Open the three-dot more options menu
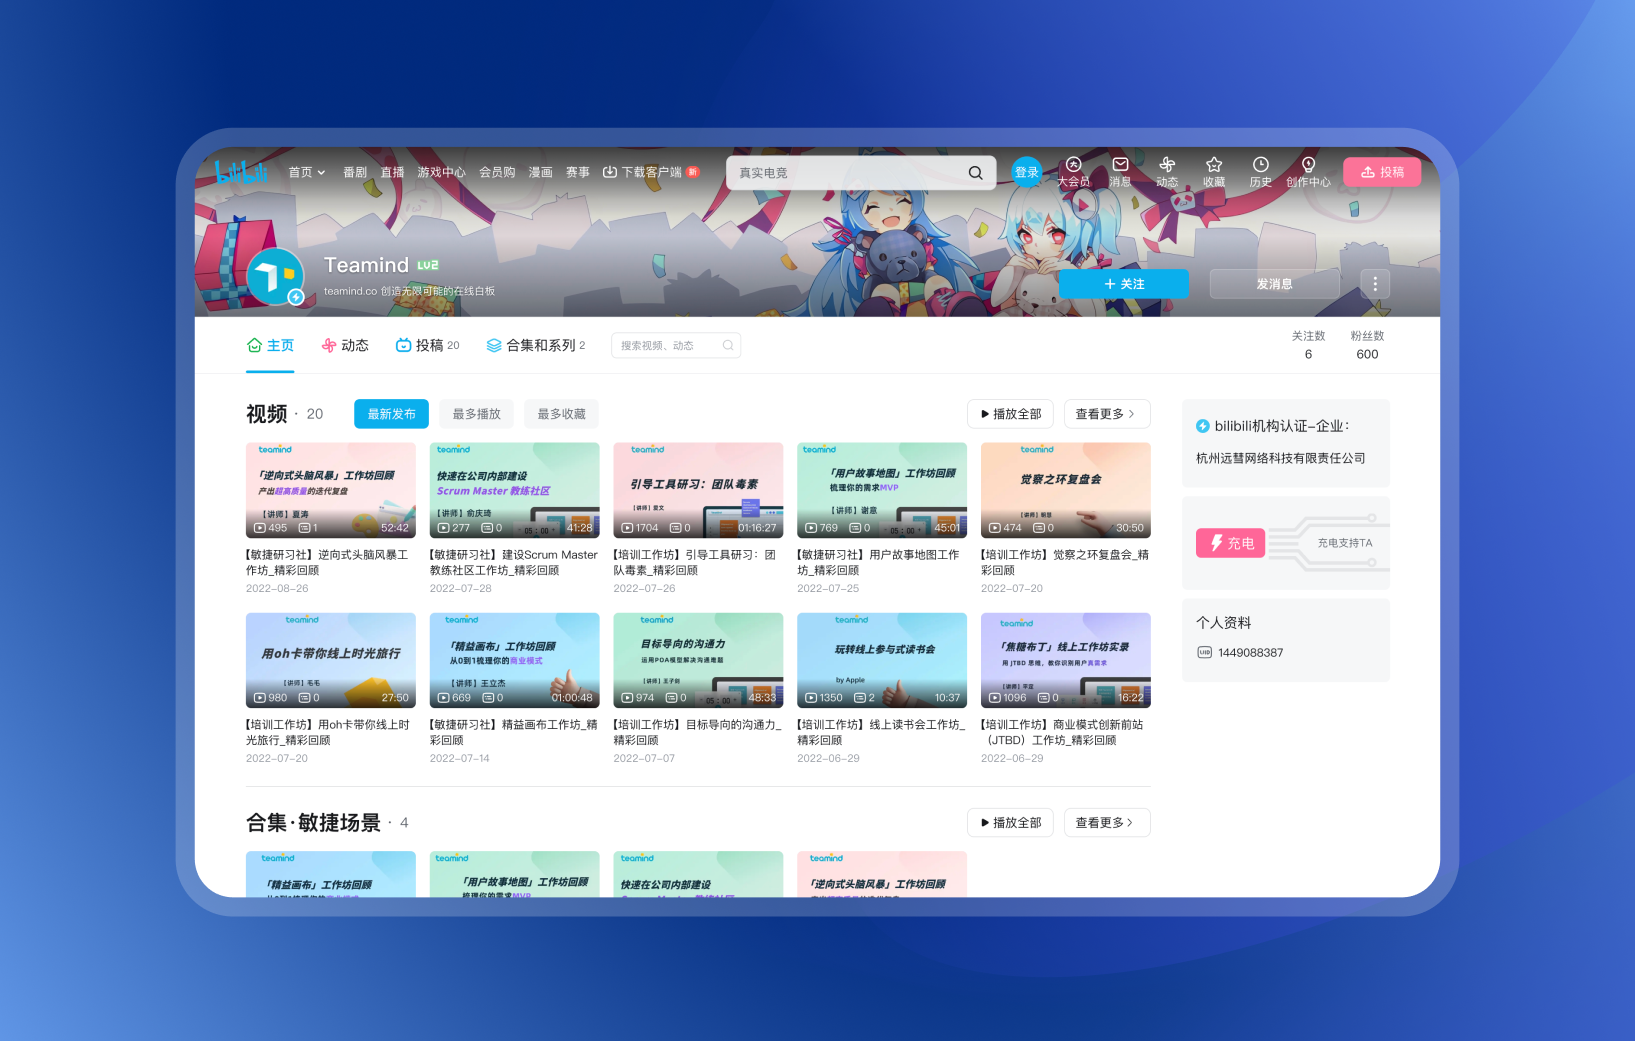This screenshot has width=1635, height=1042. [1375, 284]
